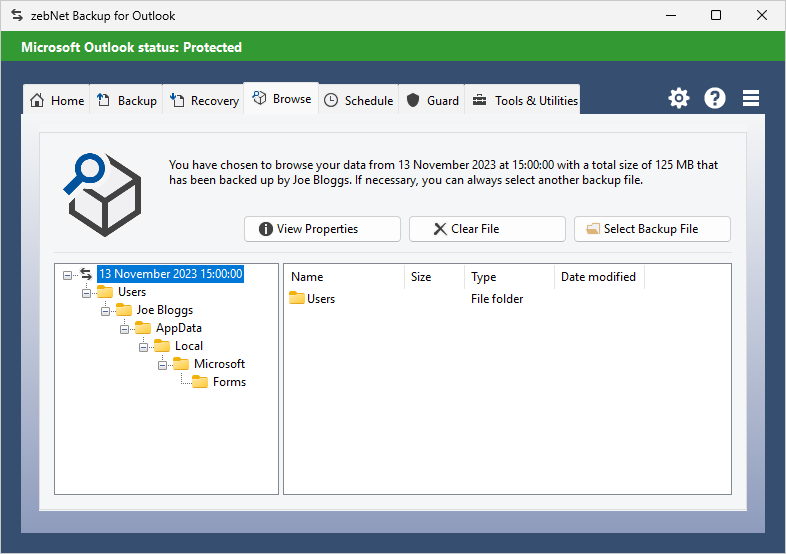This screenshot has width=786, height=554.
Task: Open the Schedule tab
Action: 359,100
